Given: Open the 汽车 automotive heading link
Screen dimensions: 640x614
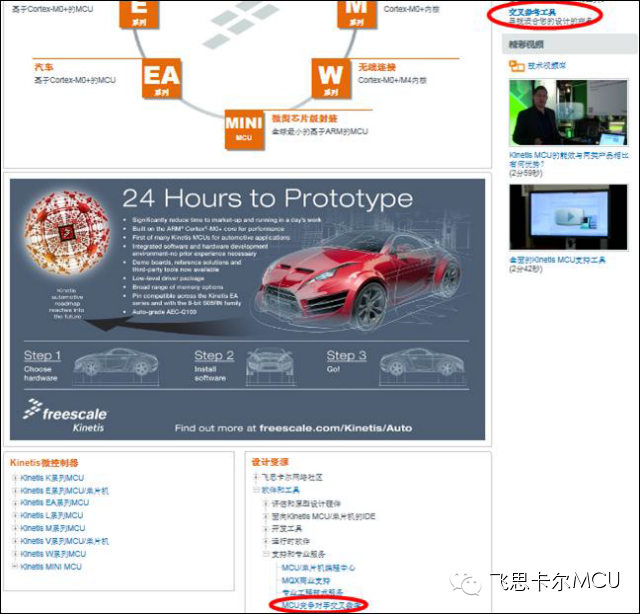Looking at the screenshot, I should 44,67.
